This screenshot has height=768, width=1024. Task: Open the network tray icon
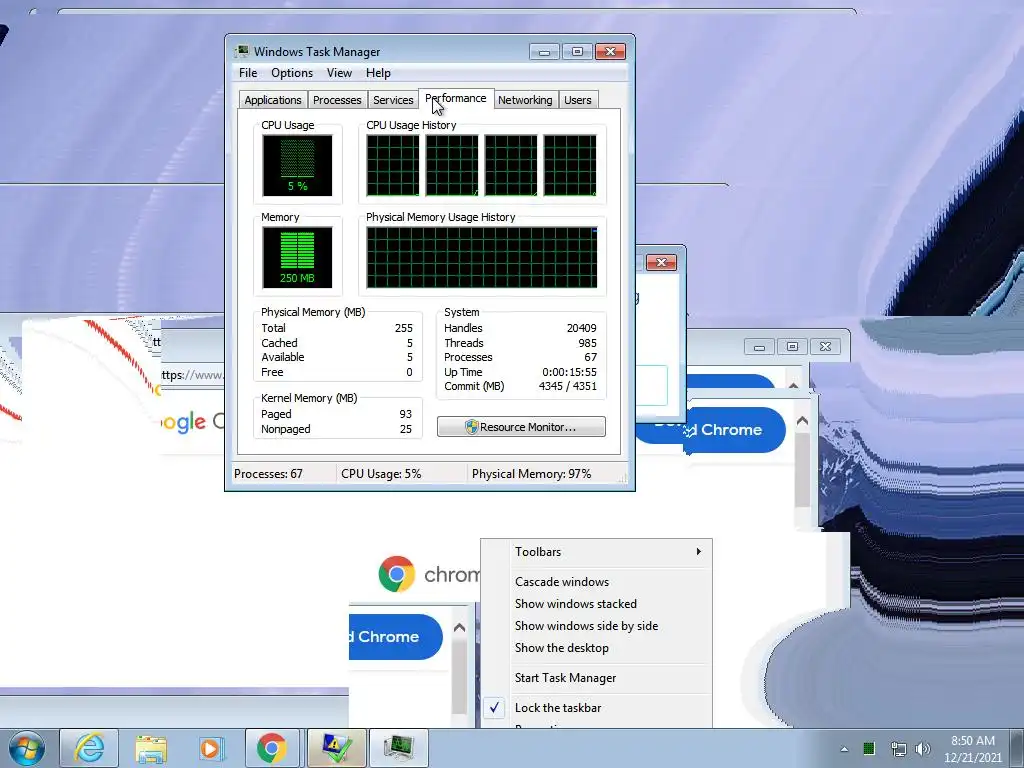point(898,749)
